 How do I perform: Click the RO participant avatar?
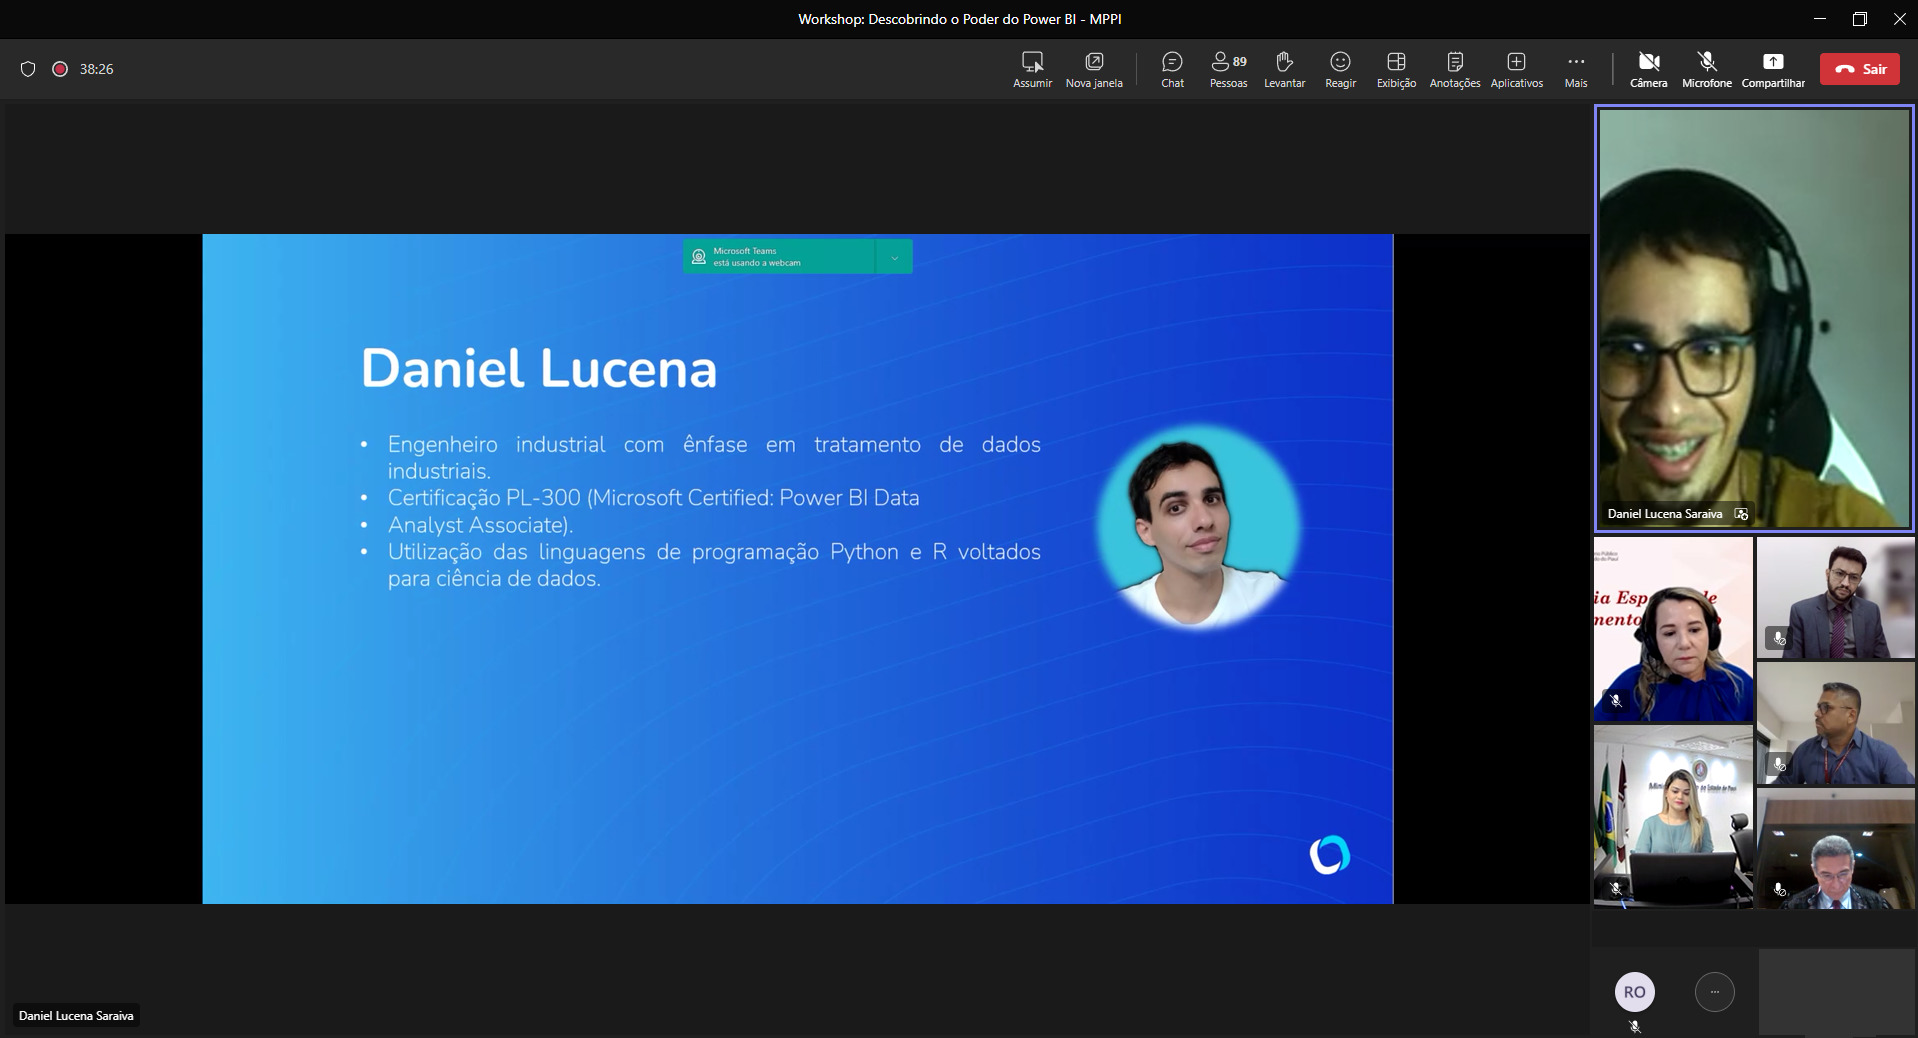1634,992
